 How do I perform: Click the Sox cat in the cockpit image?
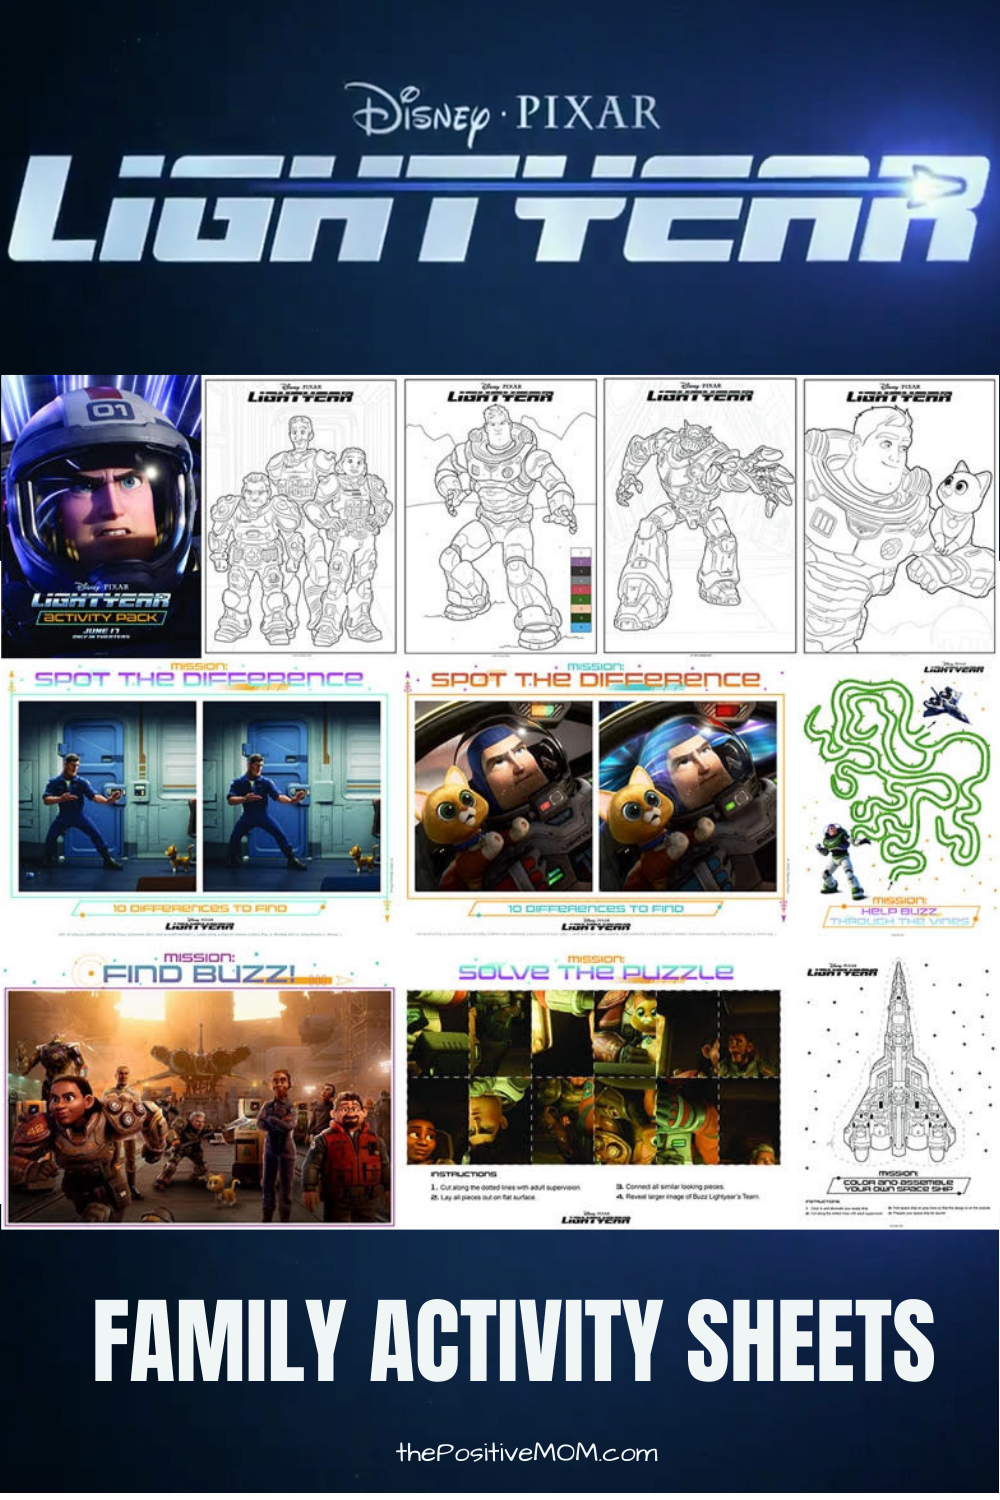click(x=456, y=811)
